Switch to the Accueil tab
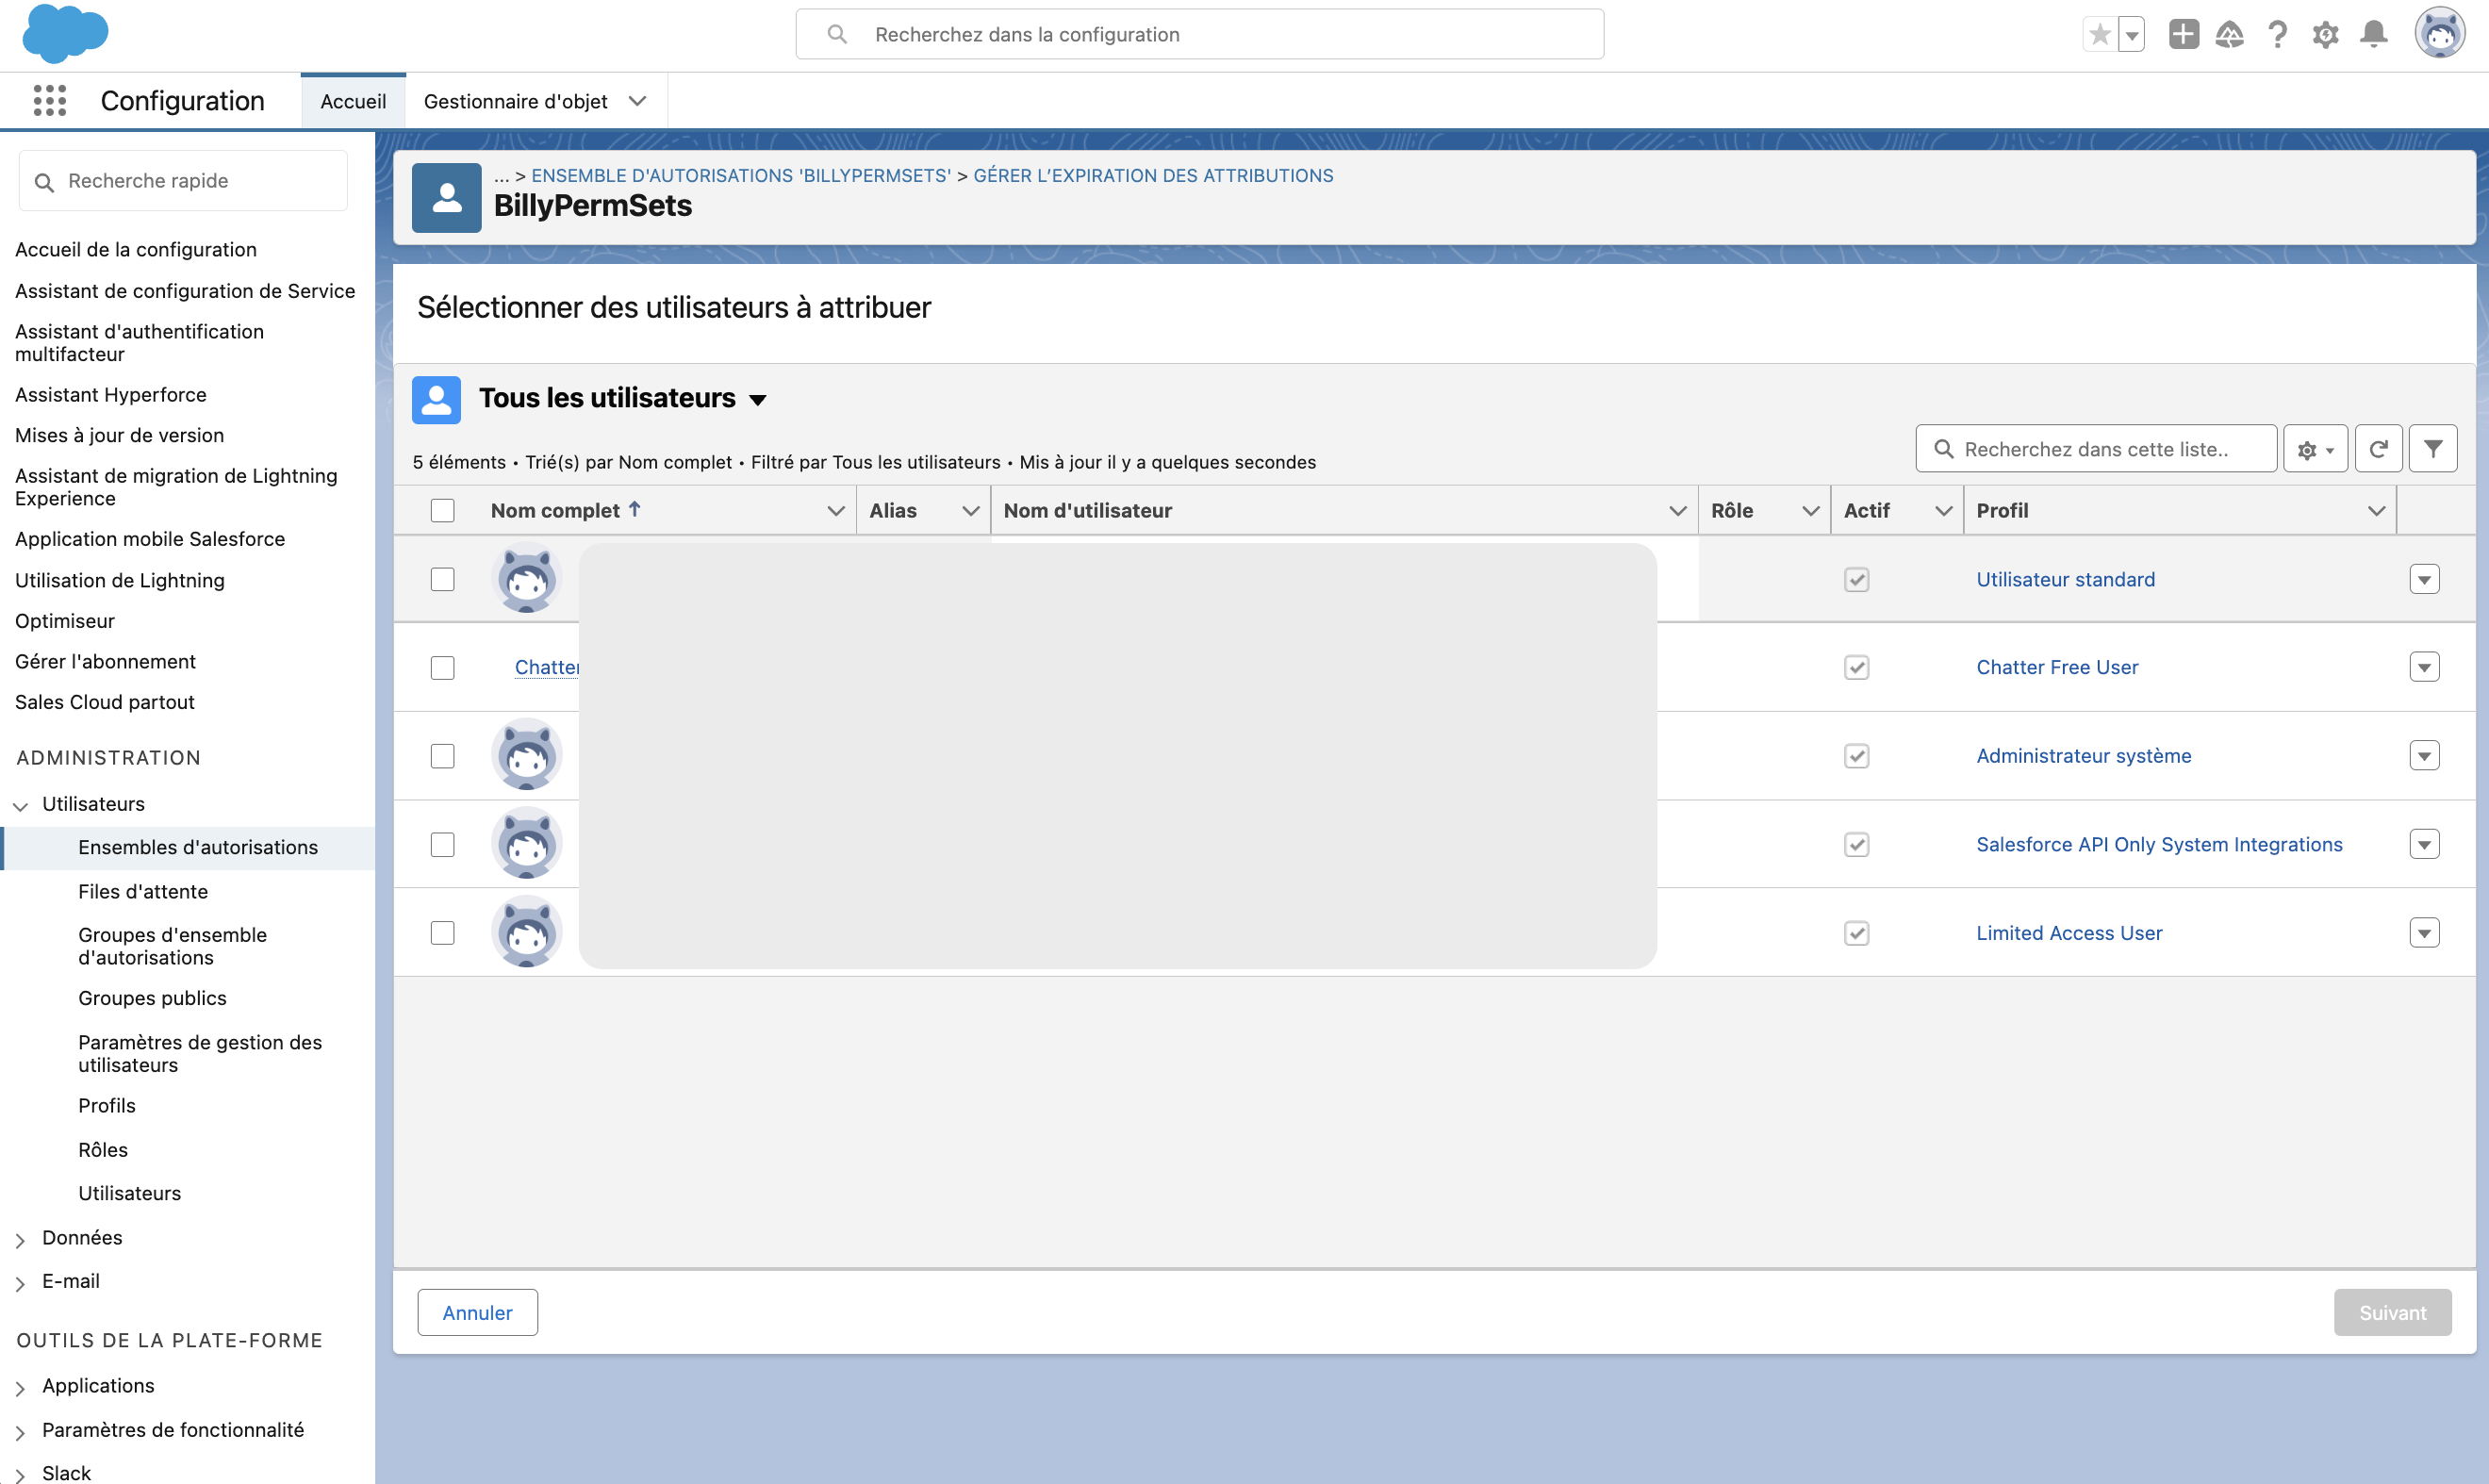2489x1484 pixels. pyautogui.click(x=353, y=101)
